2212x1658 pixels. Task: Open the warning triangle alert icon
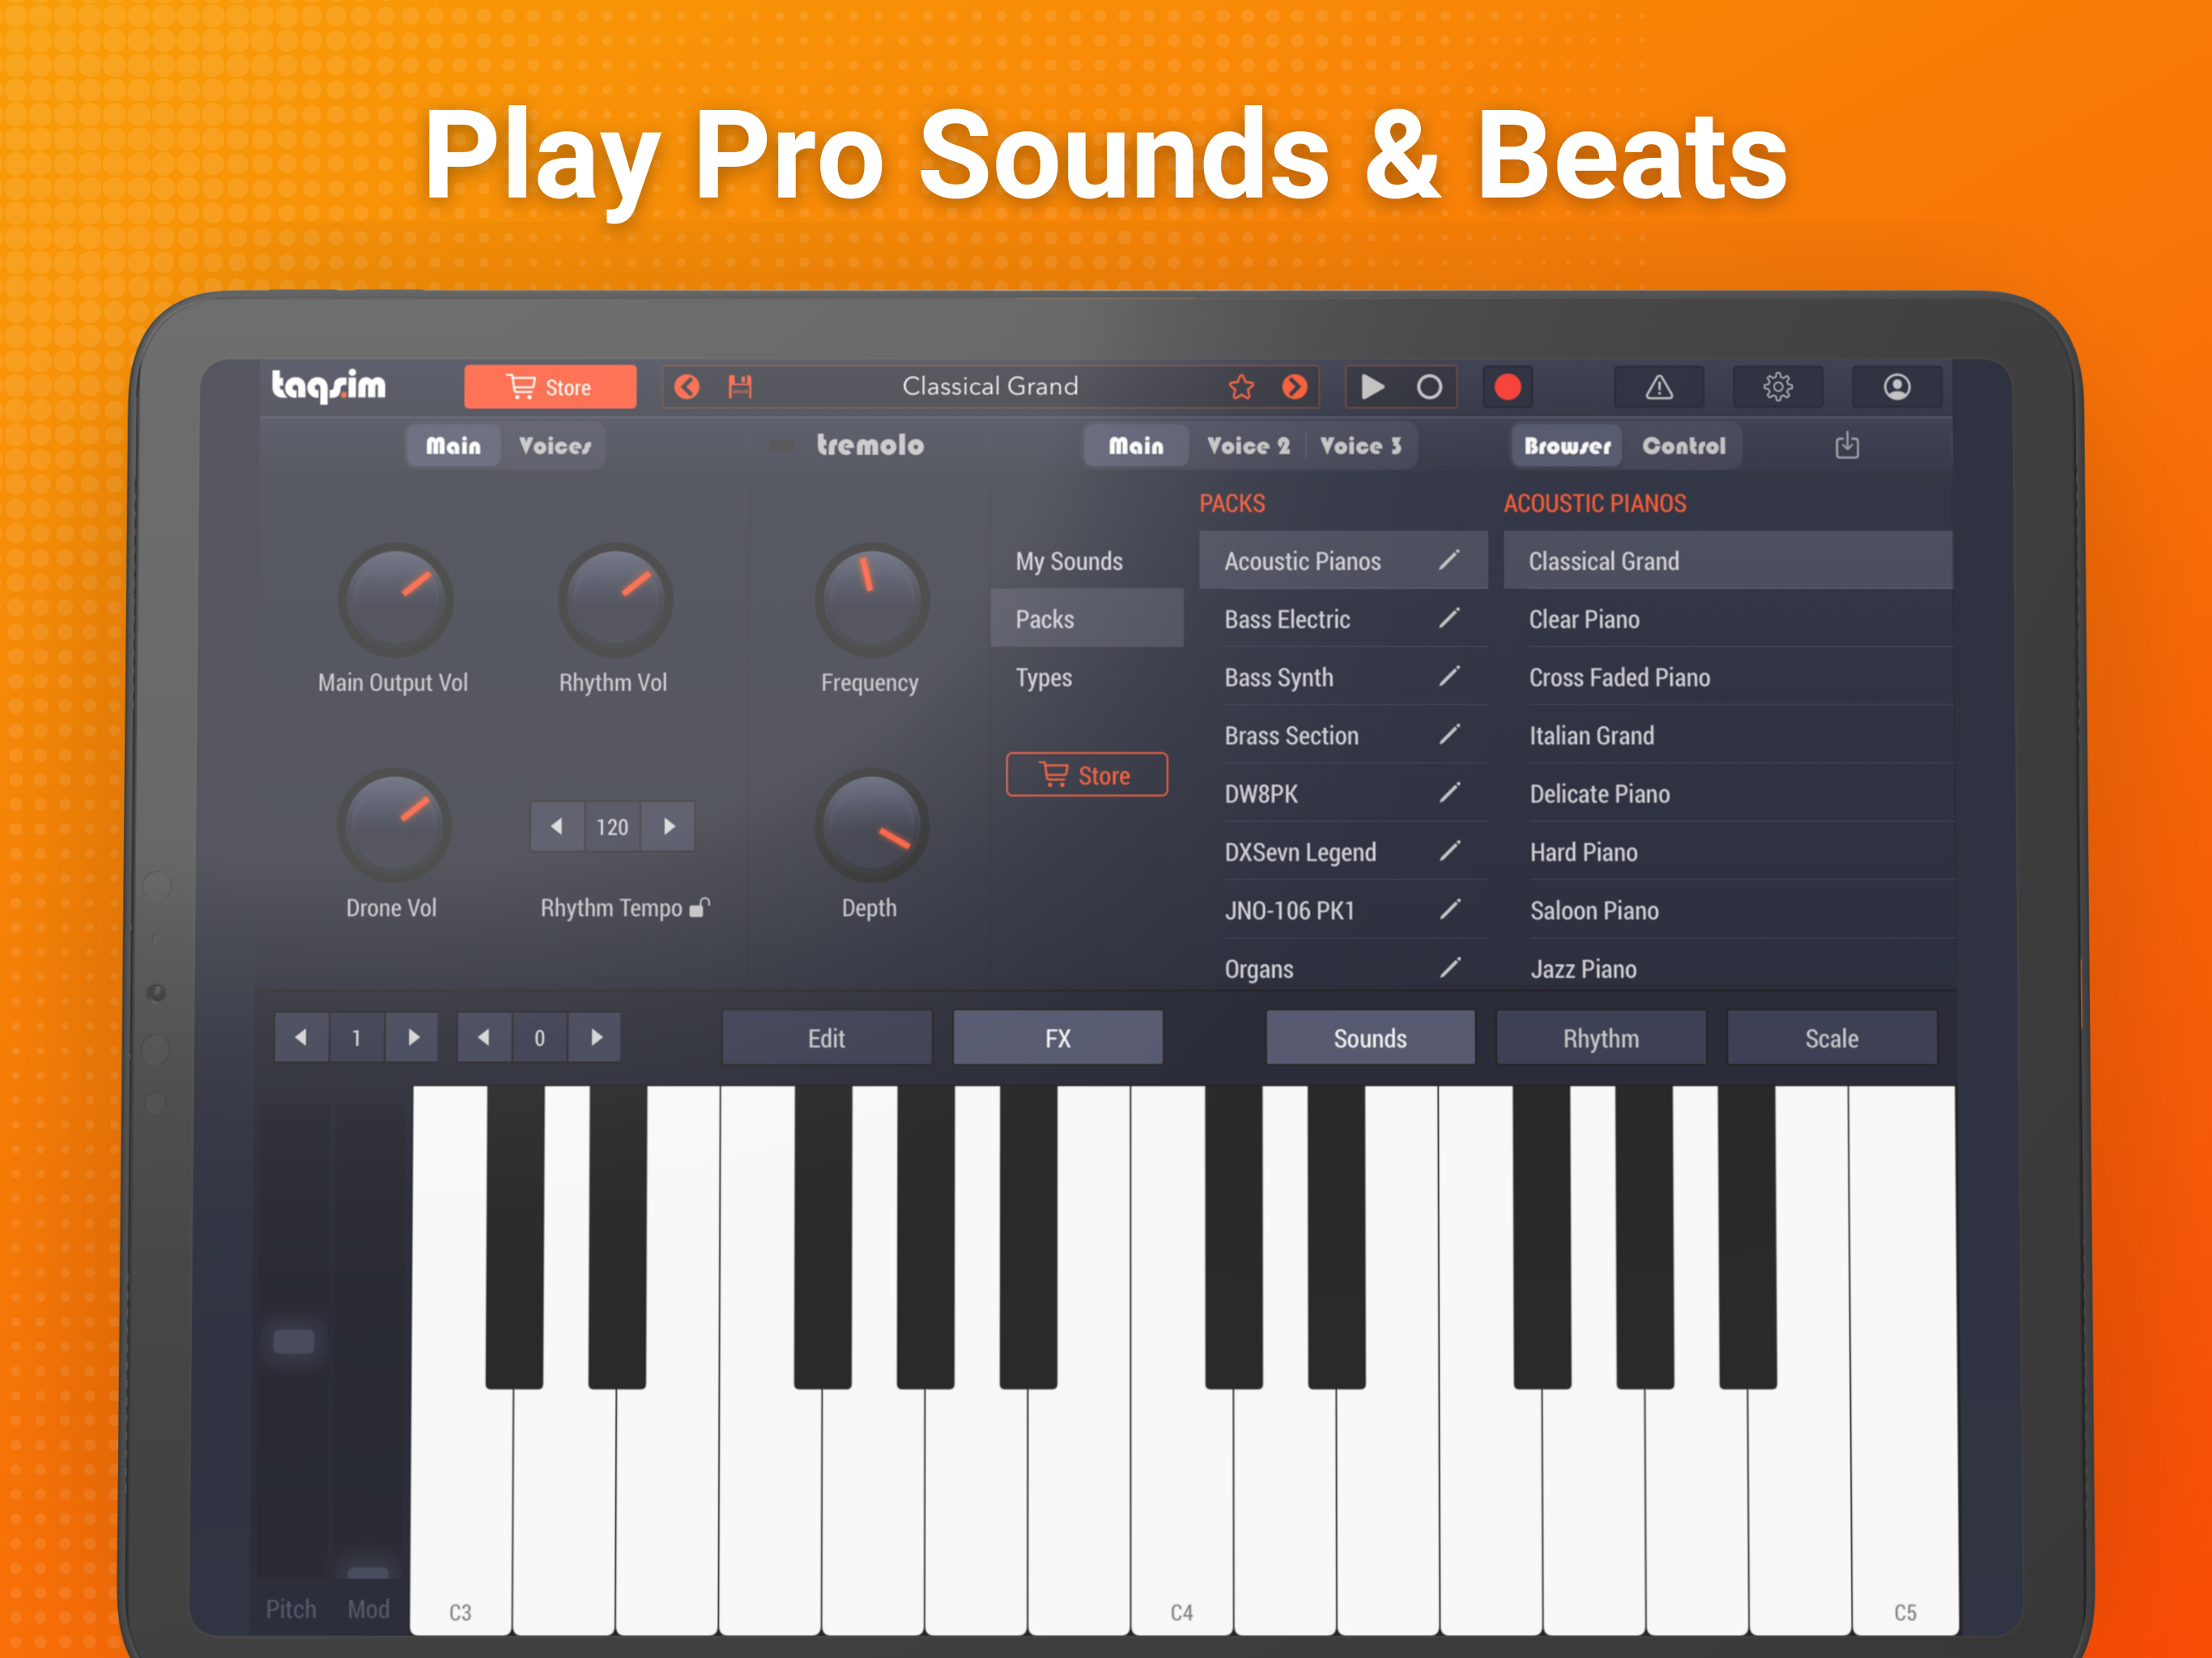tap(1659, 387)
